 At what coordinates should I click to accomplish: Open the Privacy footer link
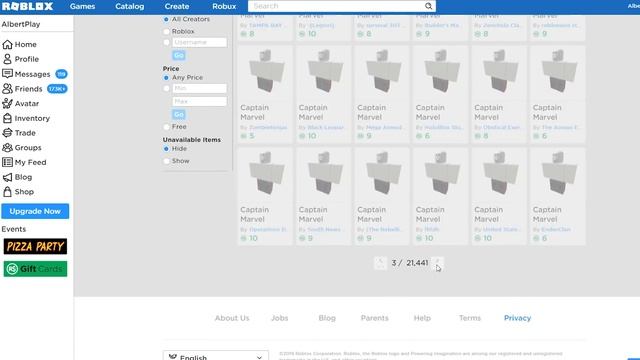[517, 318]
